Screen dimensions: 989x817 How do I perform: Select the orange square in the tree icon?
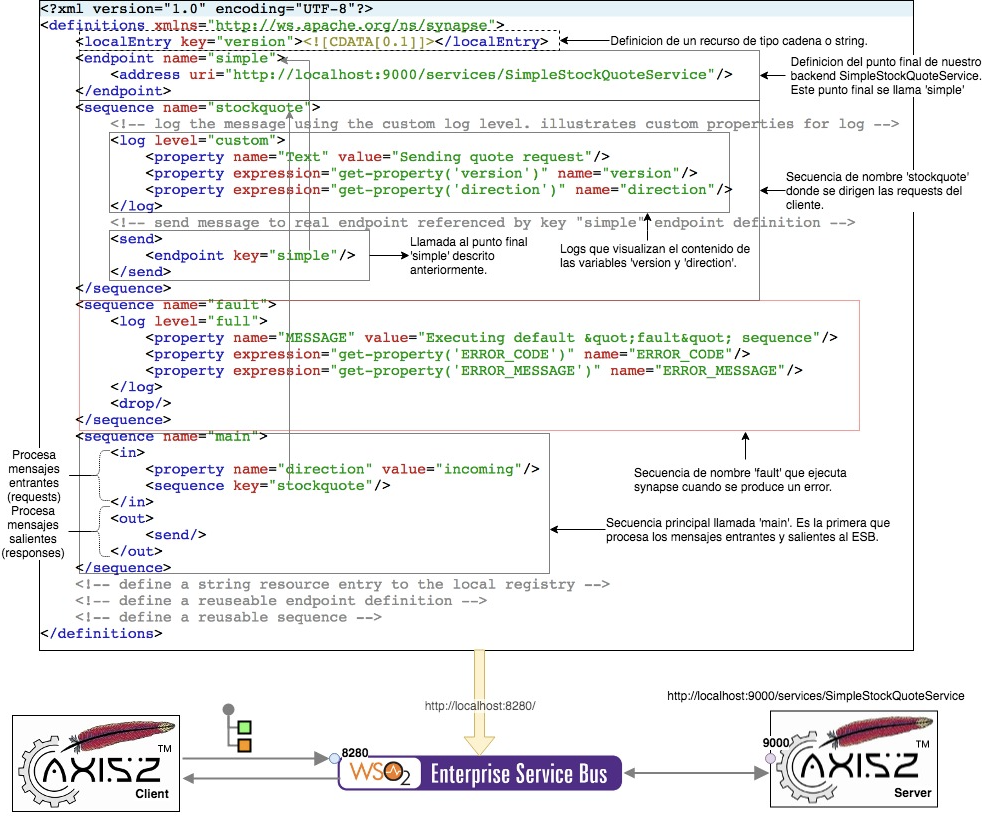244,745
